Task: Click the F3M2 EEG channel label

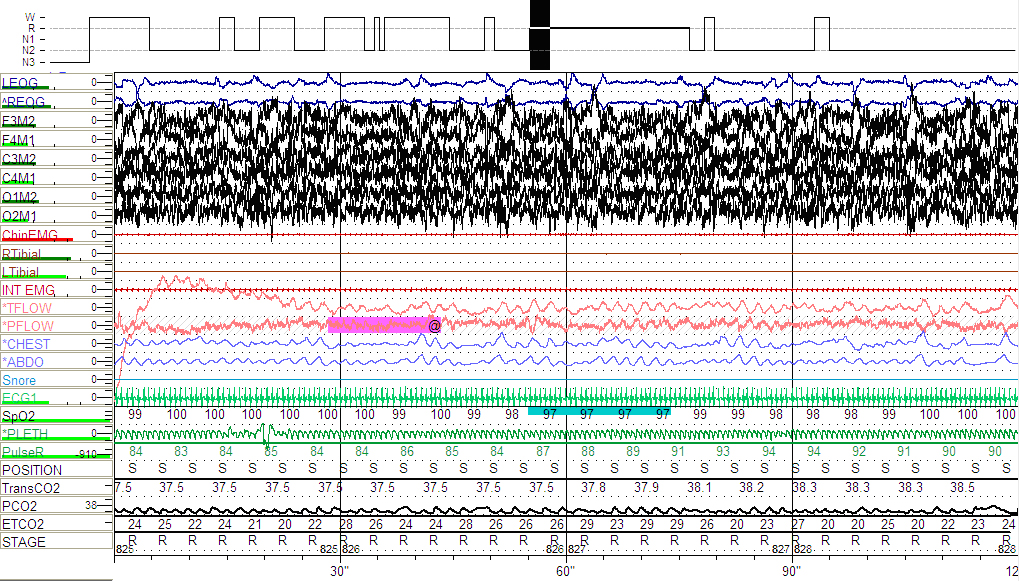Action: [19, 121]
